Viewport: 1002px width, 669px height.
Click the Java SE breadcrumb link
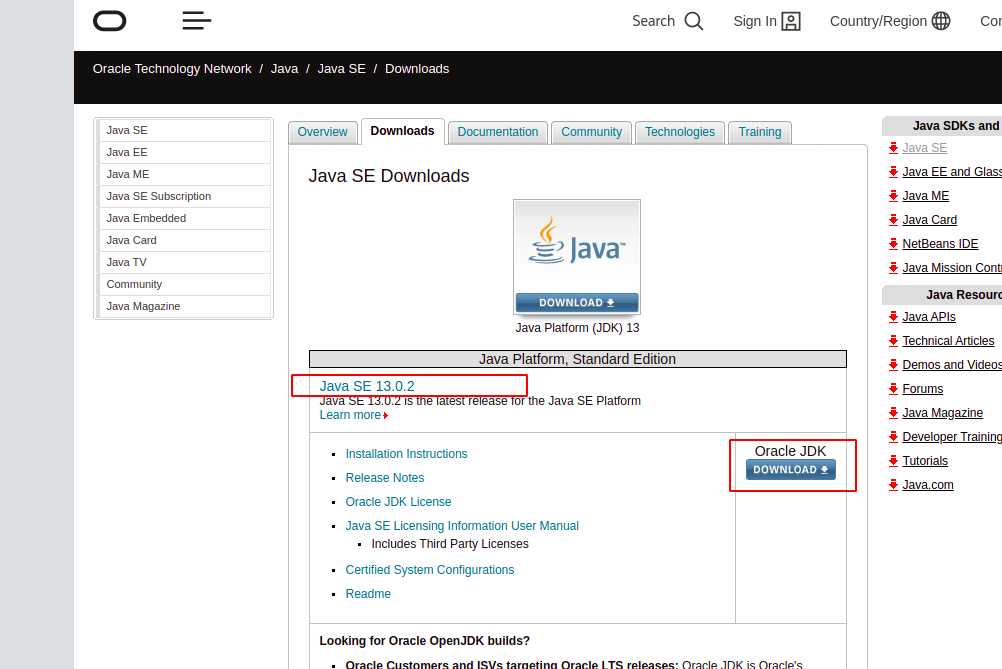[x=341, y=68]
